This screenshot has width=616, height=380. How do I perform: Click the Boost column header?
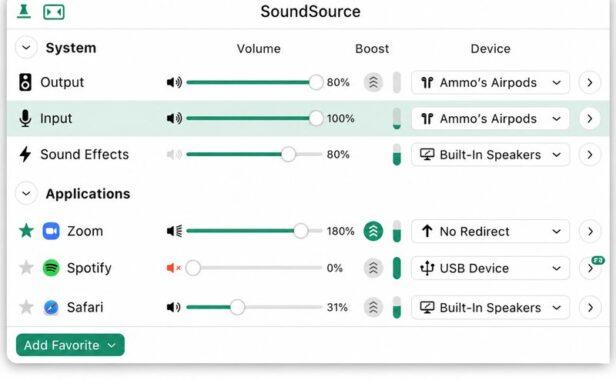372,49
